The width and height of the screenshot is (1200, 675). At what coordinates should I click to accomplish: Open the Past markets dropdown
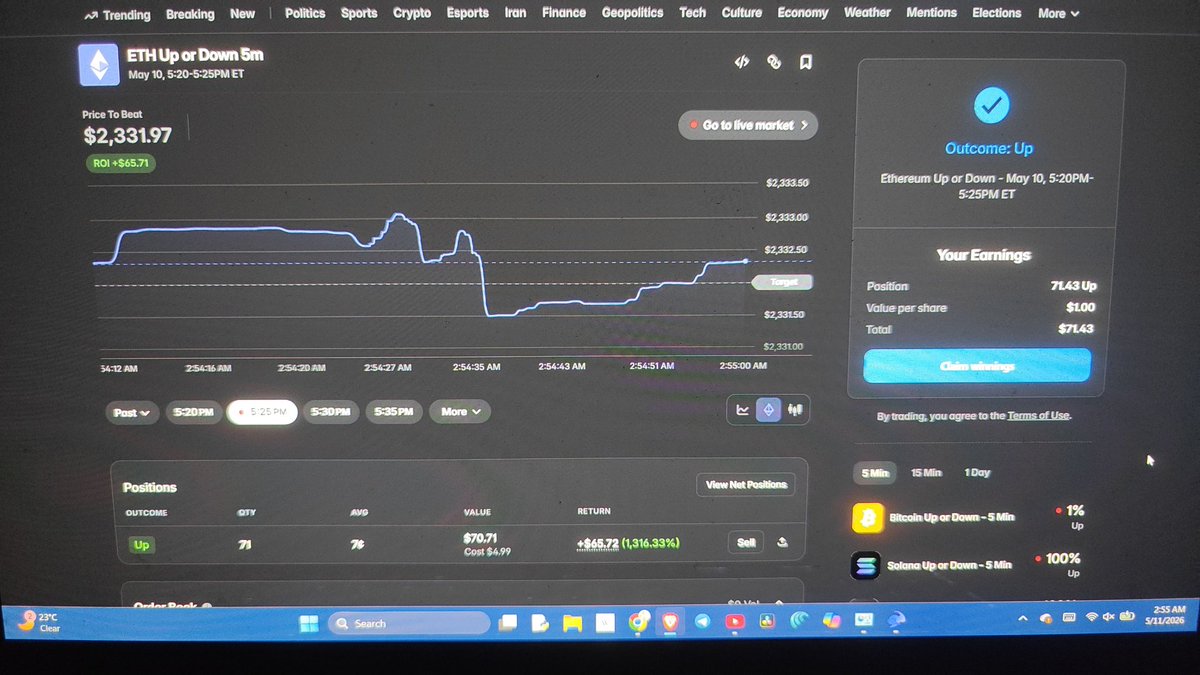tap(132, 412)
